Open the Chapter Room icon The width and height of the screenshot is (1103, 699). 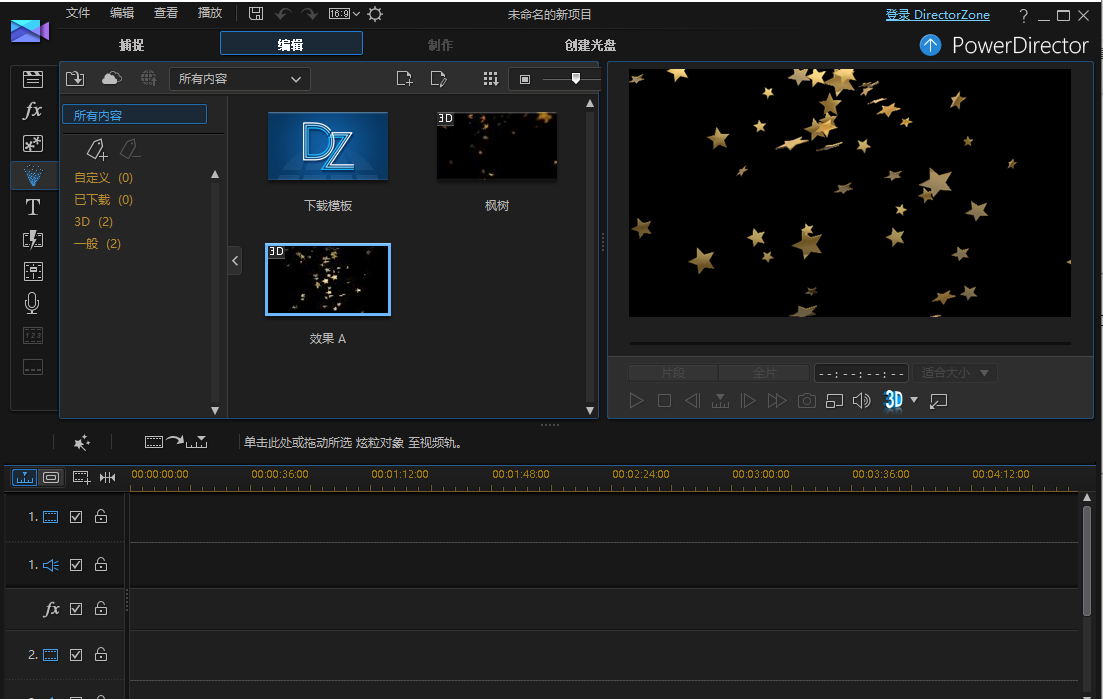pos(32,335)
